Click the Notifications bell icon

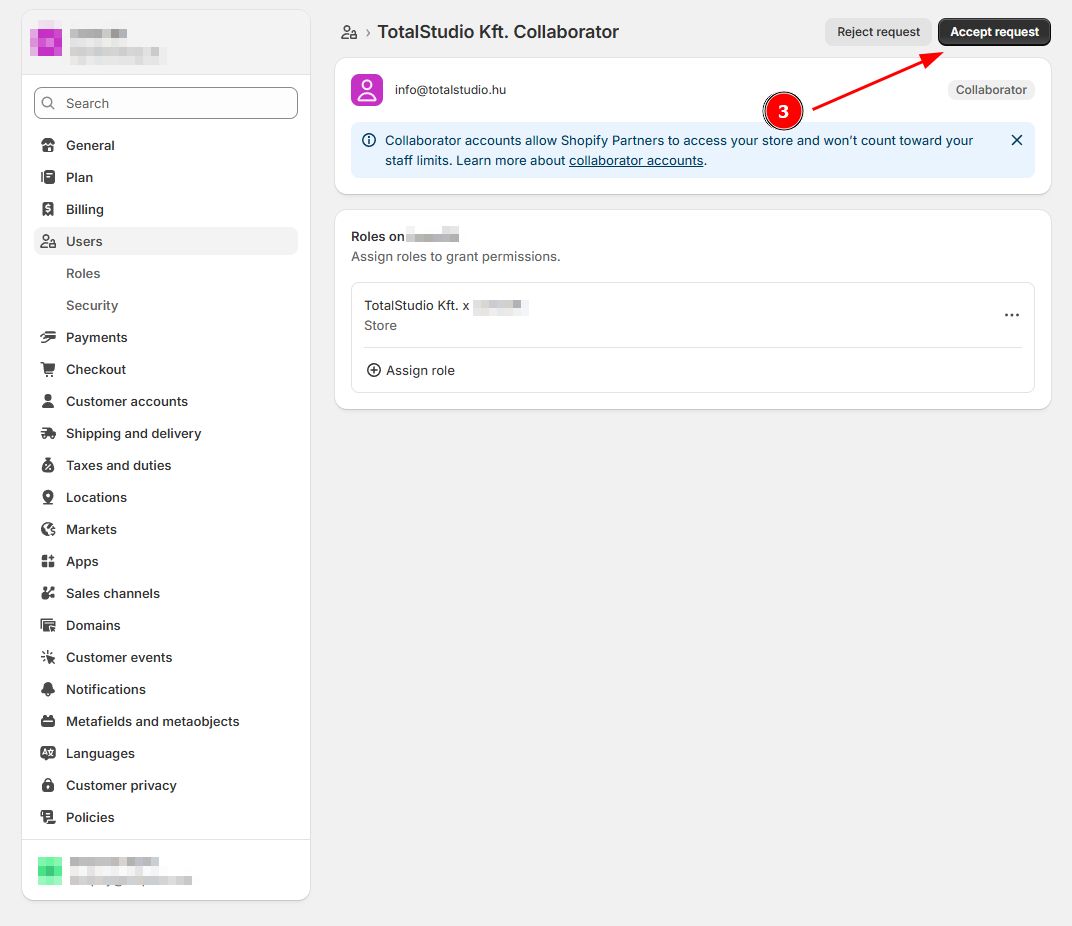click(48, 689)
